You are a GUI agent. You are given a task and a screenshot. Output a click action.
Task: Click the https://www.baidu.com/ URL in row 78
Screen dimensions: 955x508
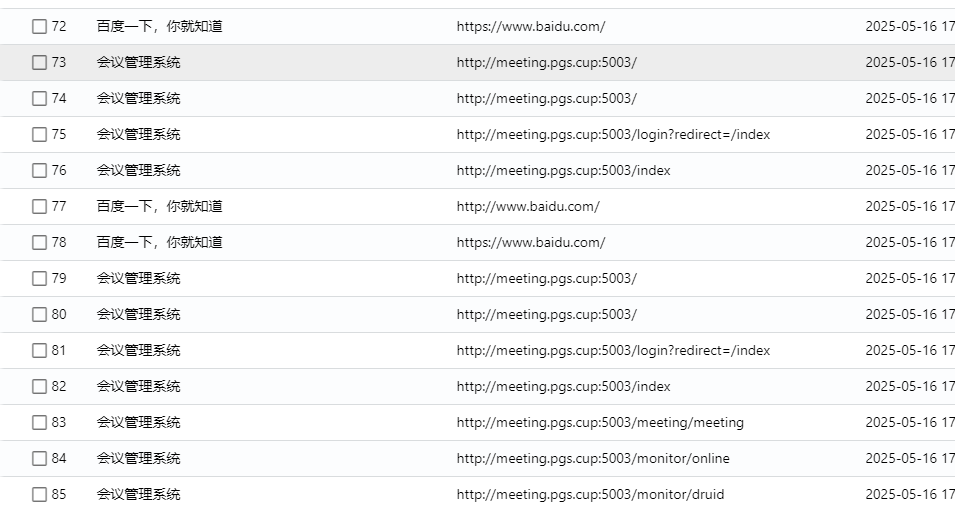531,242
